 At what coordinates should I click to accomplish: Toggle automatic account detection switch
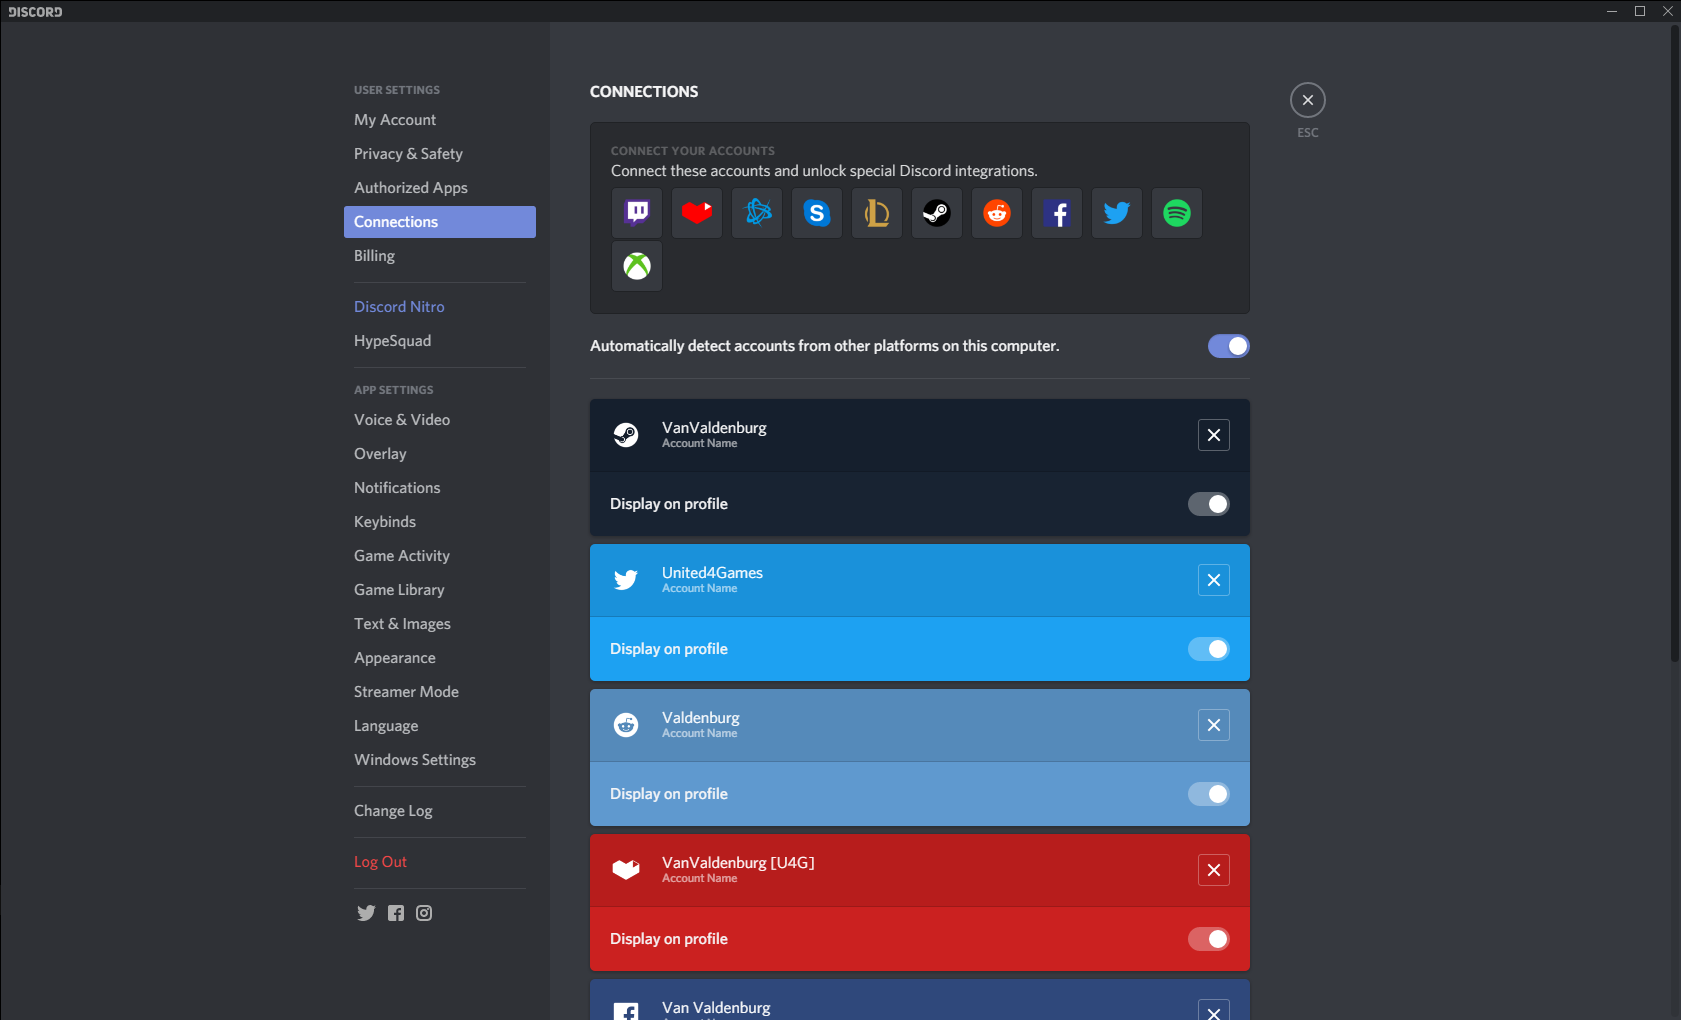(x=1229, y=346)
